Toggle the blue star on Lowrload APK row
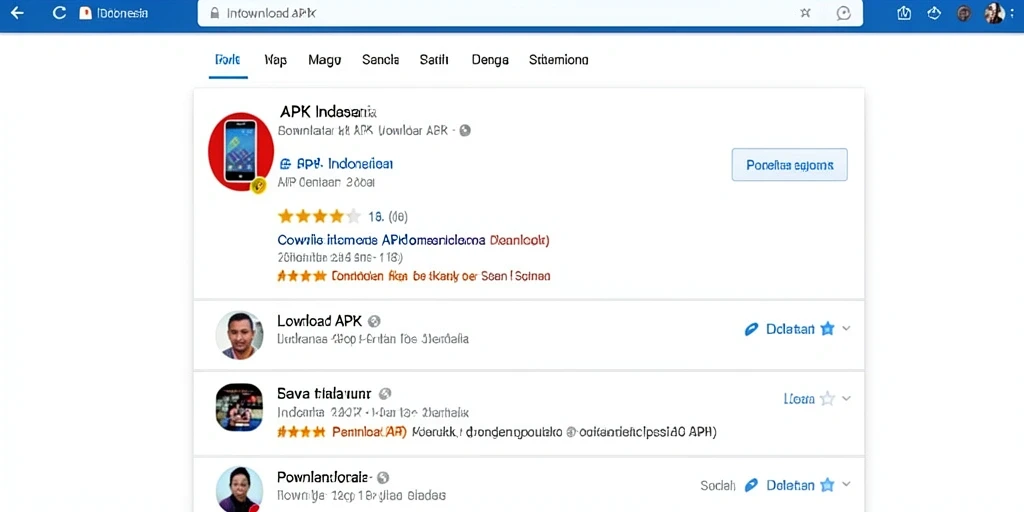 827,328
